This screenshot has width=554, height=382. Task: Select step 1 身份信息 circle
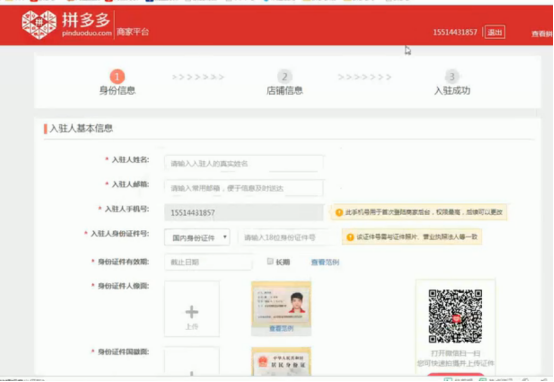pyautogui.click(x=117, y=77)
